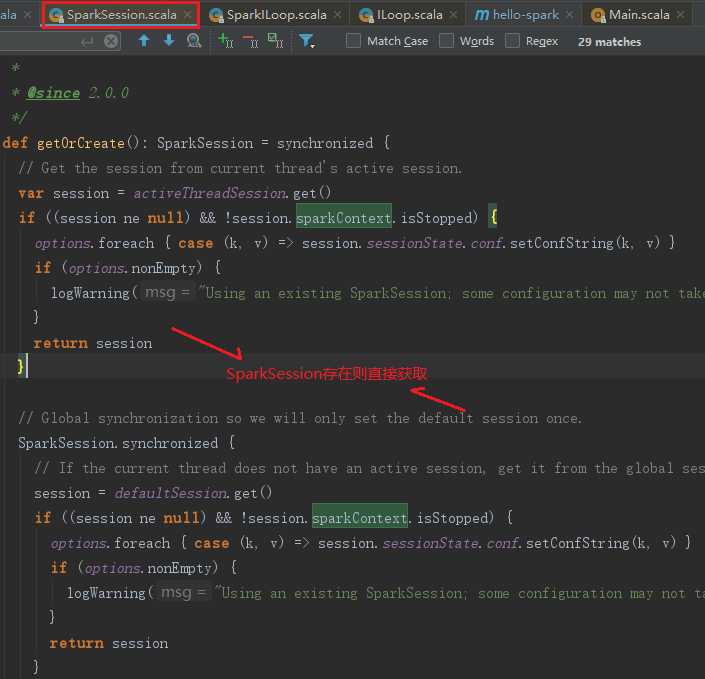Select all search occurrences
This screenshot has width=705, height=679.
(275, 41)
